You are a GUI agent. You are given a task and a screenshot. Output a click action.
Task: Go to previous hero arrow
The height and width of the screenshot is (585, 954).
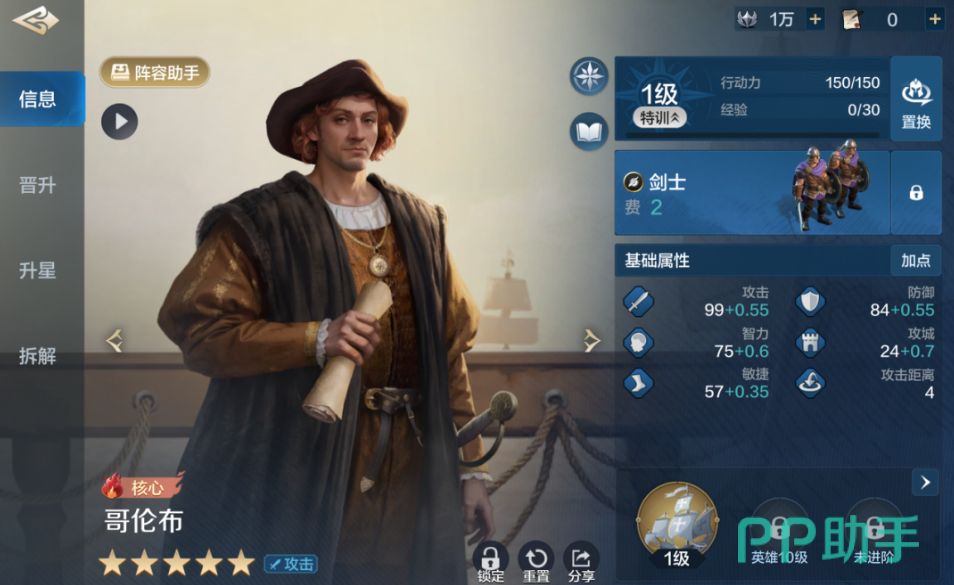(x=114, y=341)
